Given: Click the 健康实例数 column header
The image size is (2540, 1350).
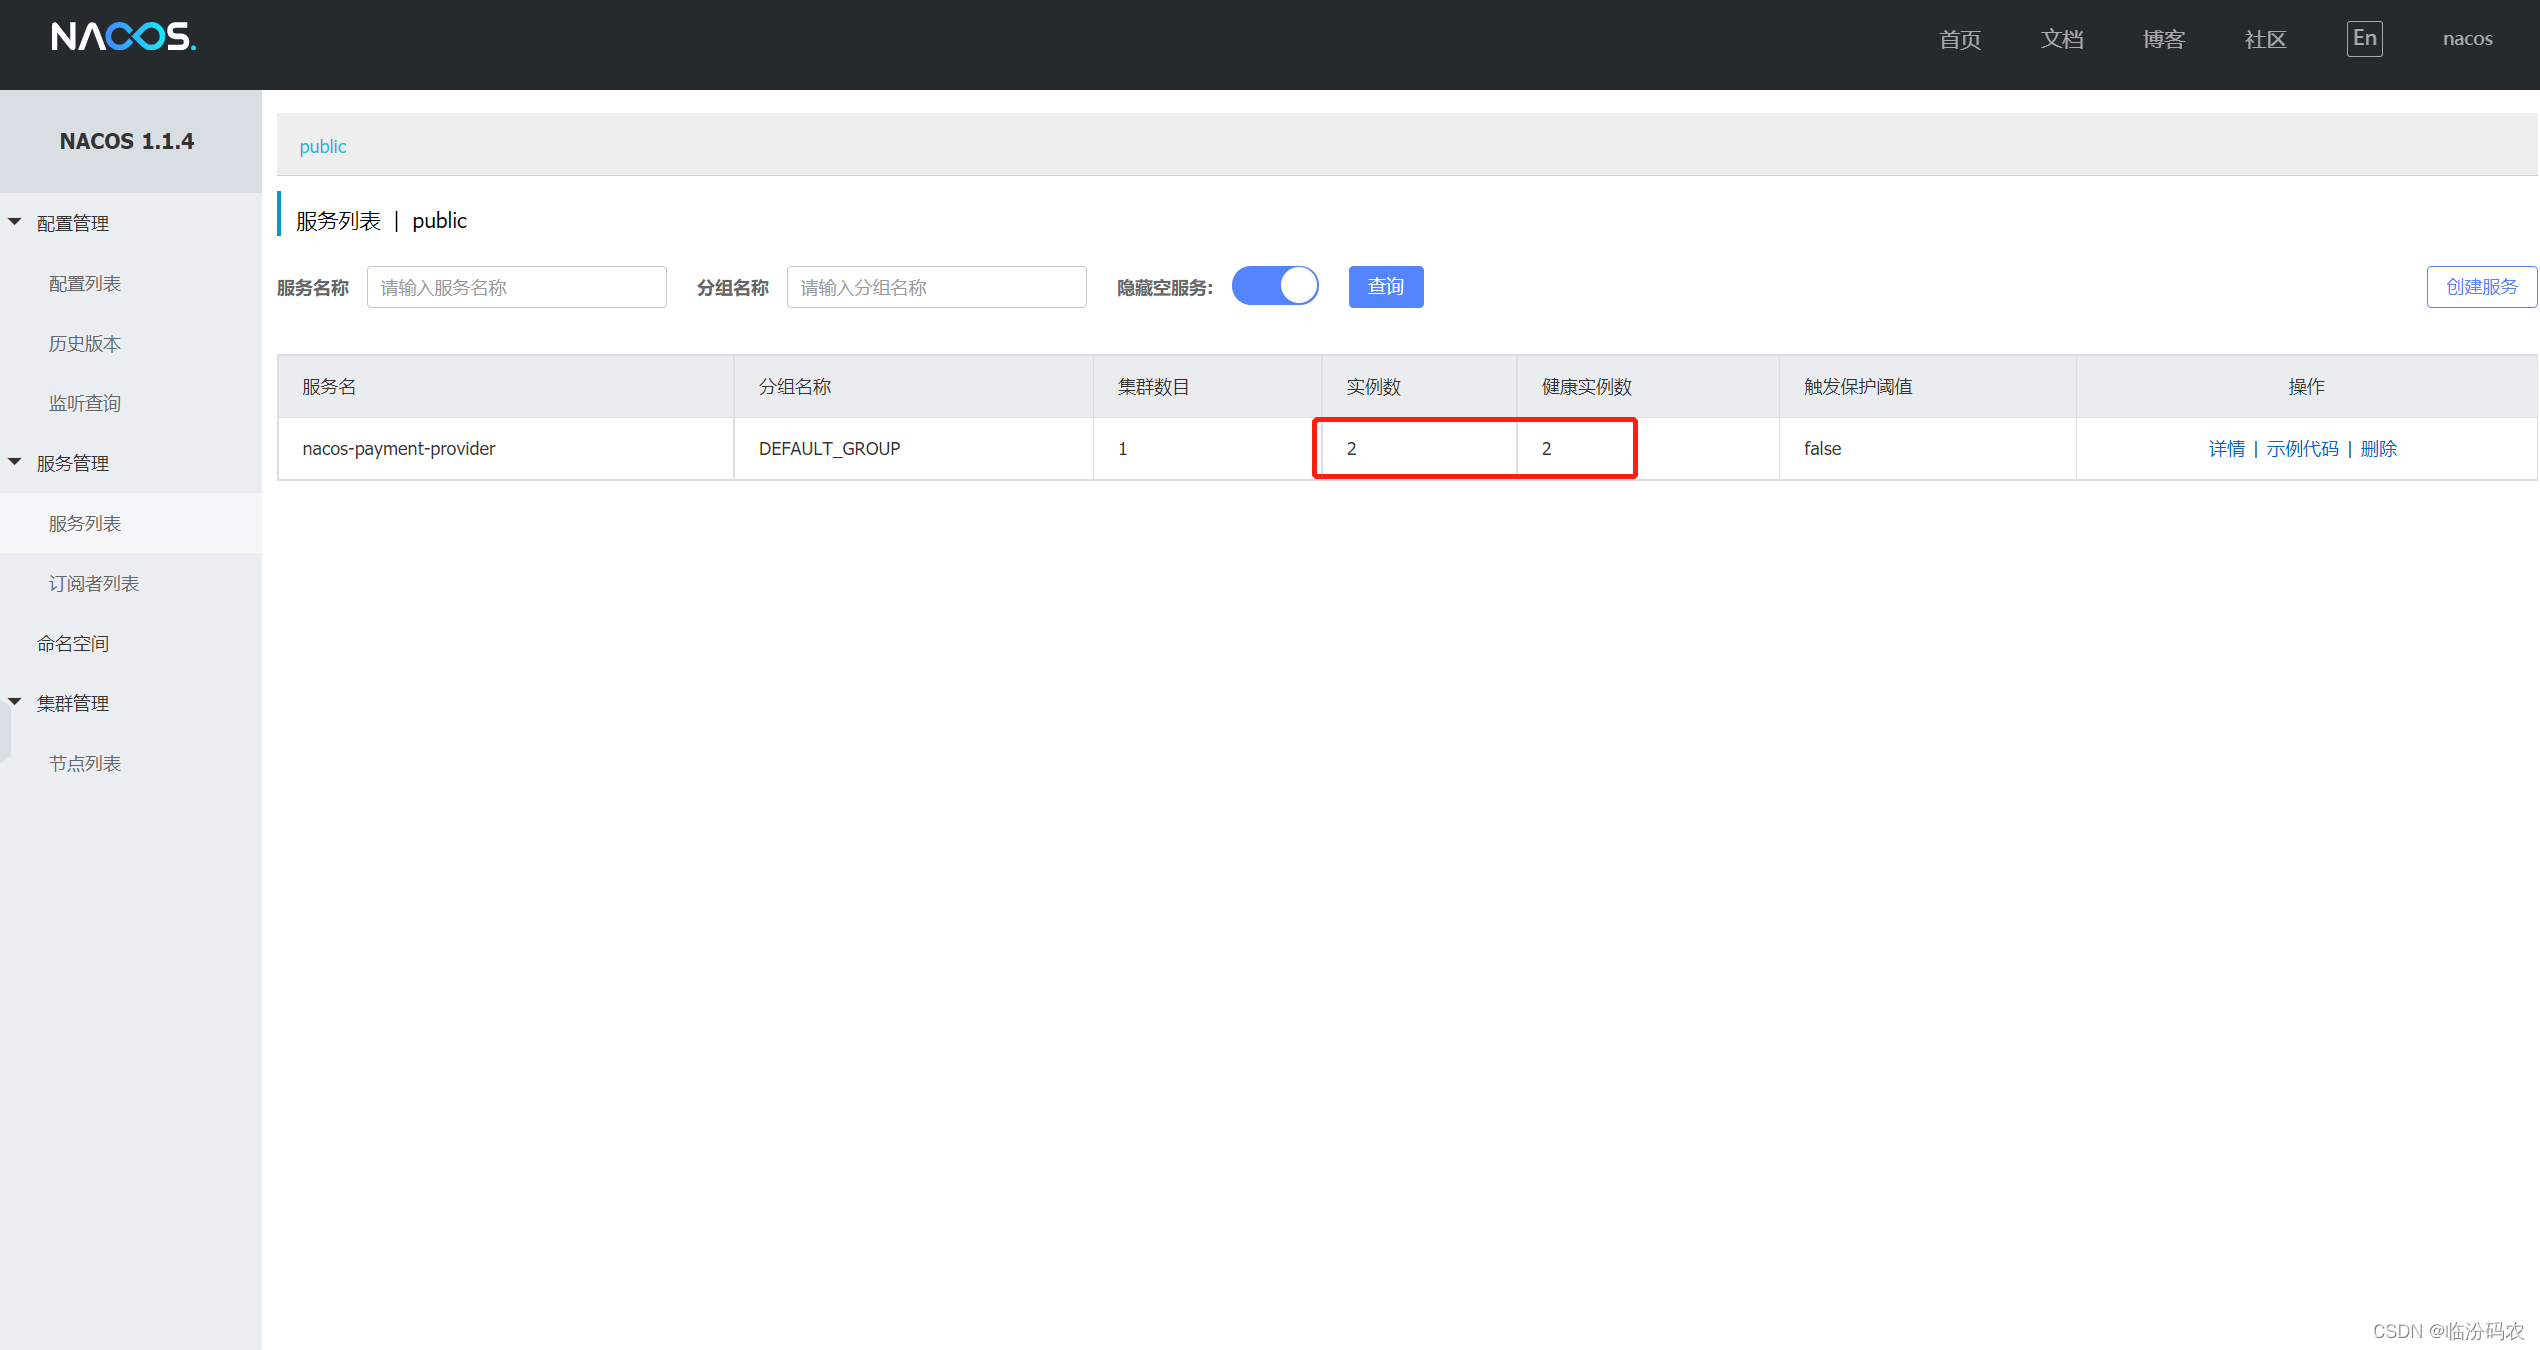Looking at the screenshot, I should click(1648, 387).
